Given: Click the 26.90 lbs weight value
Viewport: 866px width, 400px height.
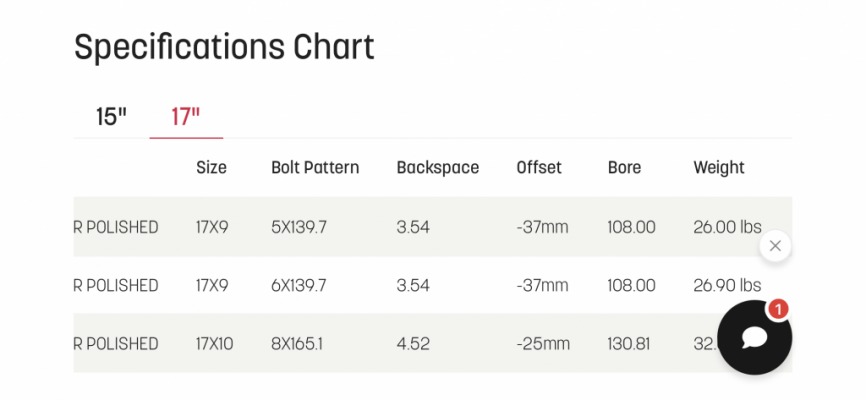Looking at the screenshot, I should click(727, 285).
